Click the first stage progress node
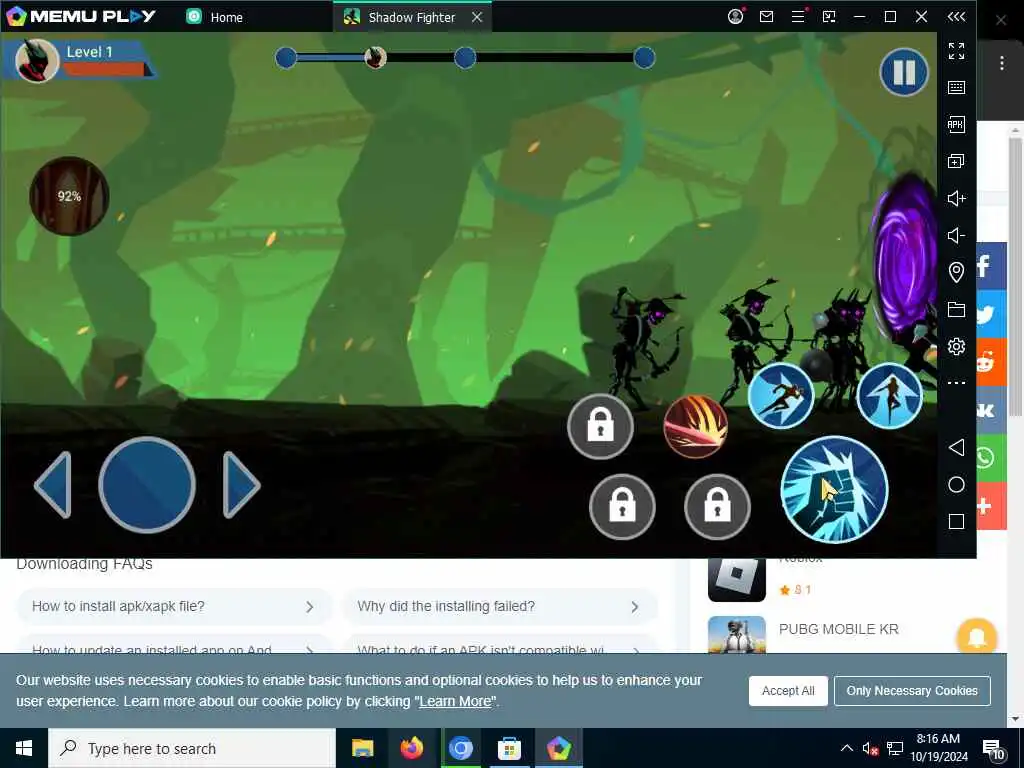Viewport: 1024px width, 768px height. (x=286, y=58)
